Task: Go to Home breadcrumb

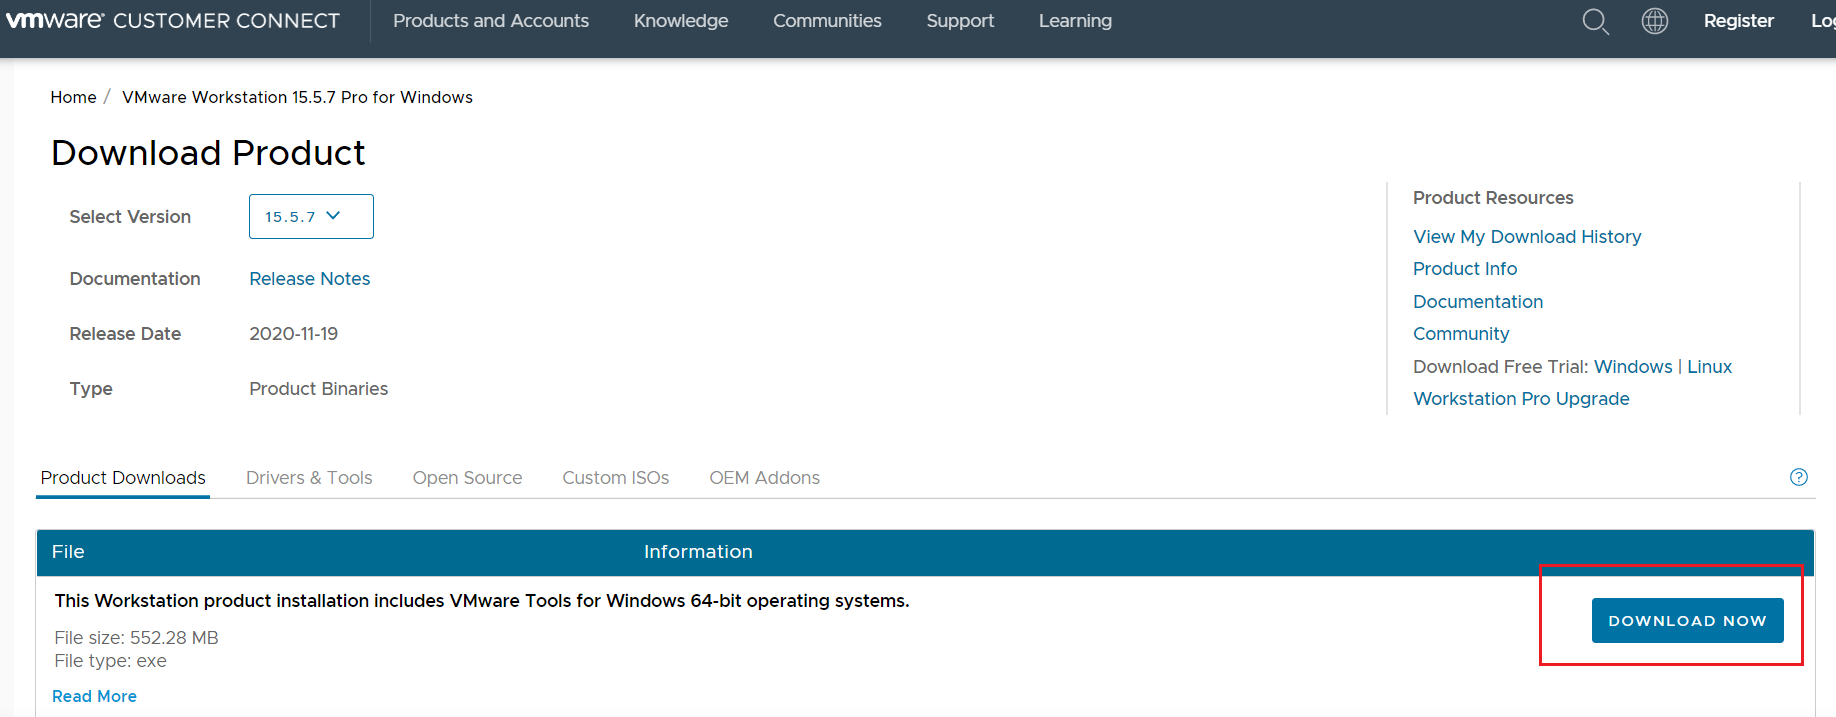Action: point(74,97)
